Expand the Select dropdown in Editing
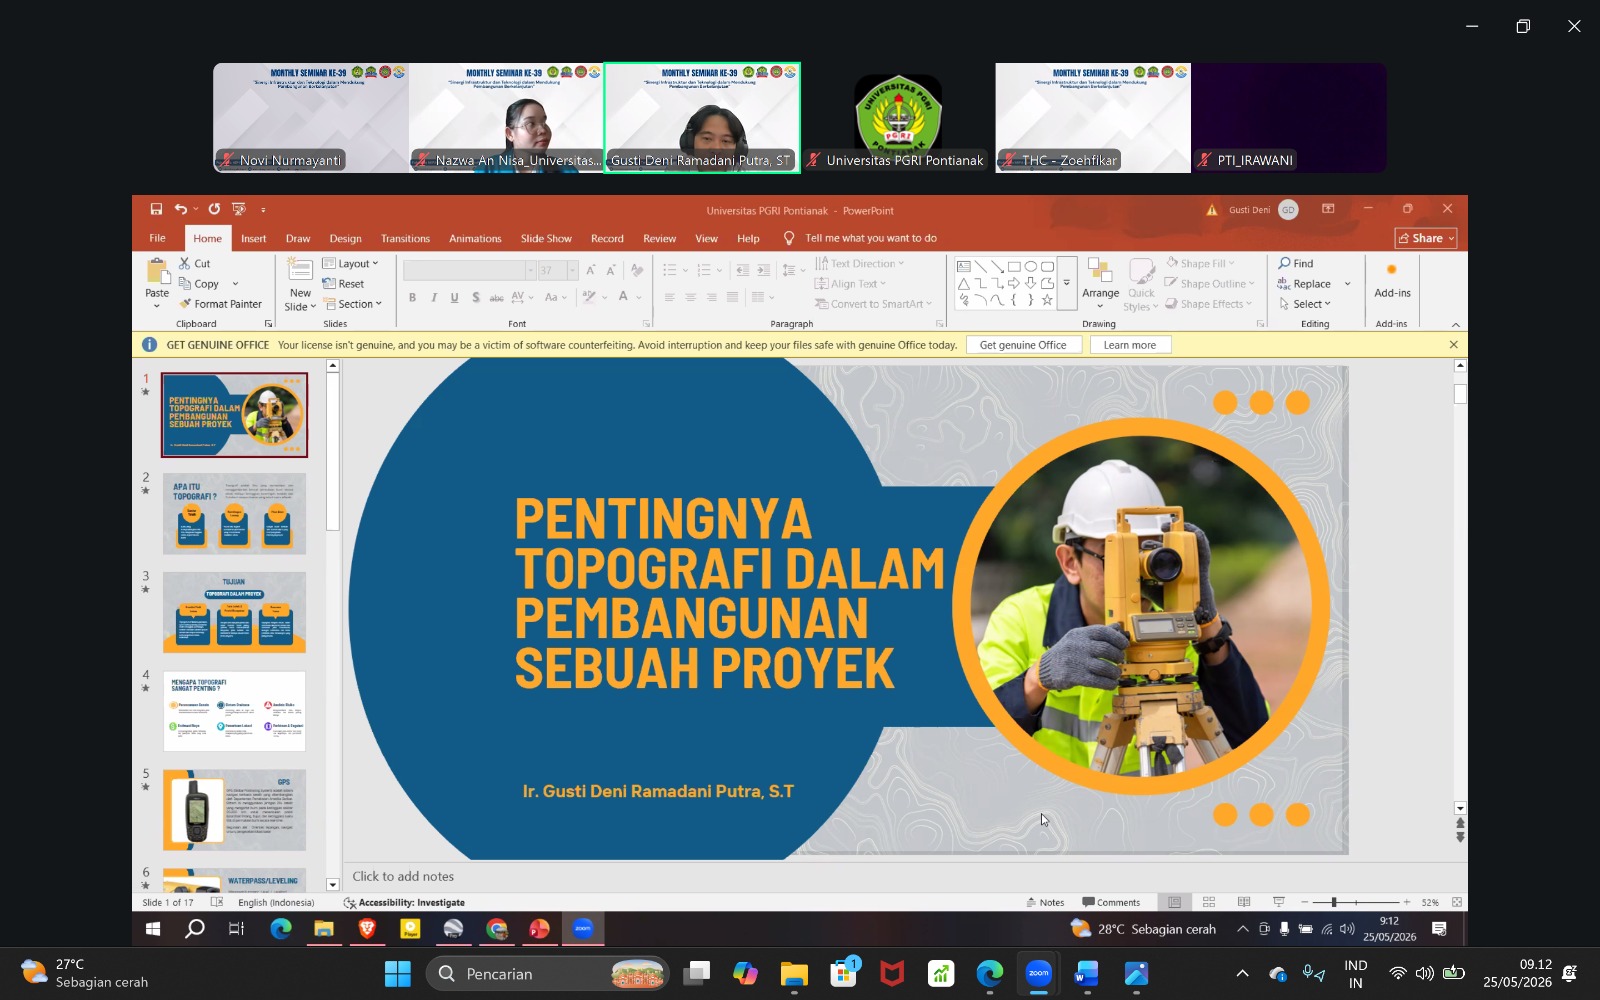 [x=1305, y=304]
